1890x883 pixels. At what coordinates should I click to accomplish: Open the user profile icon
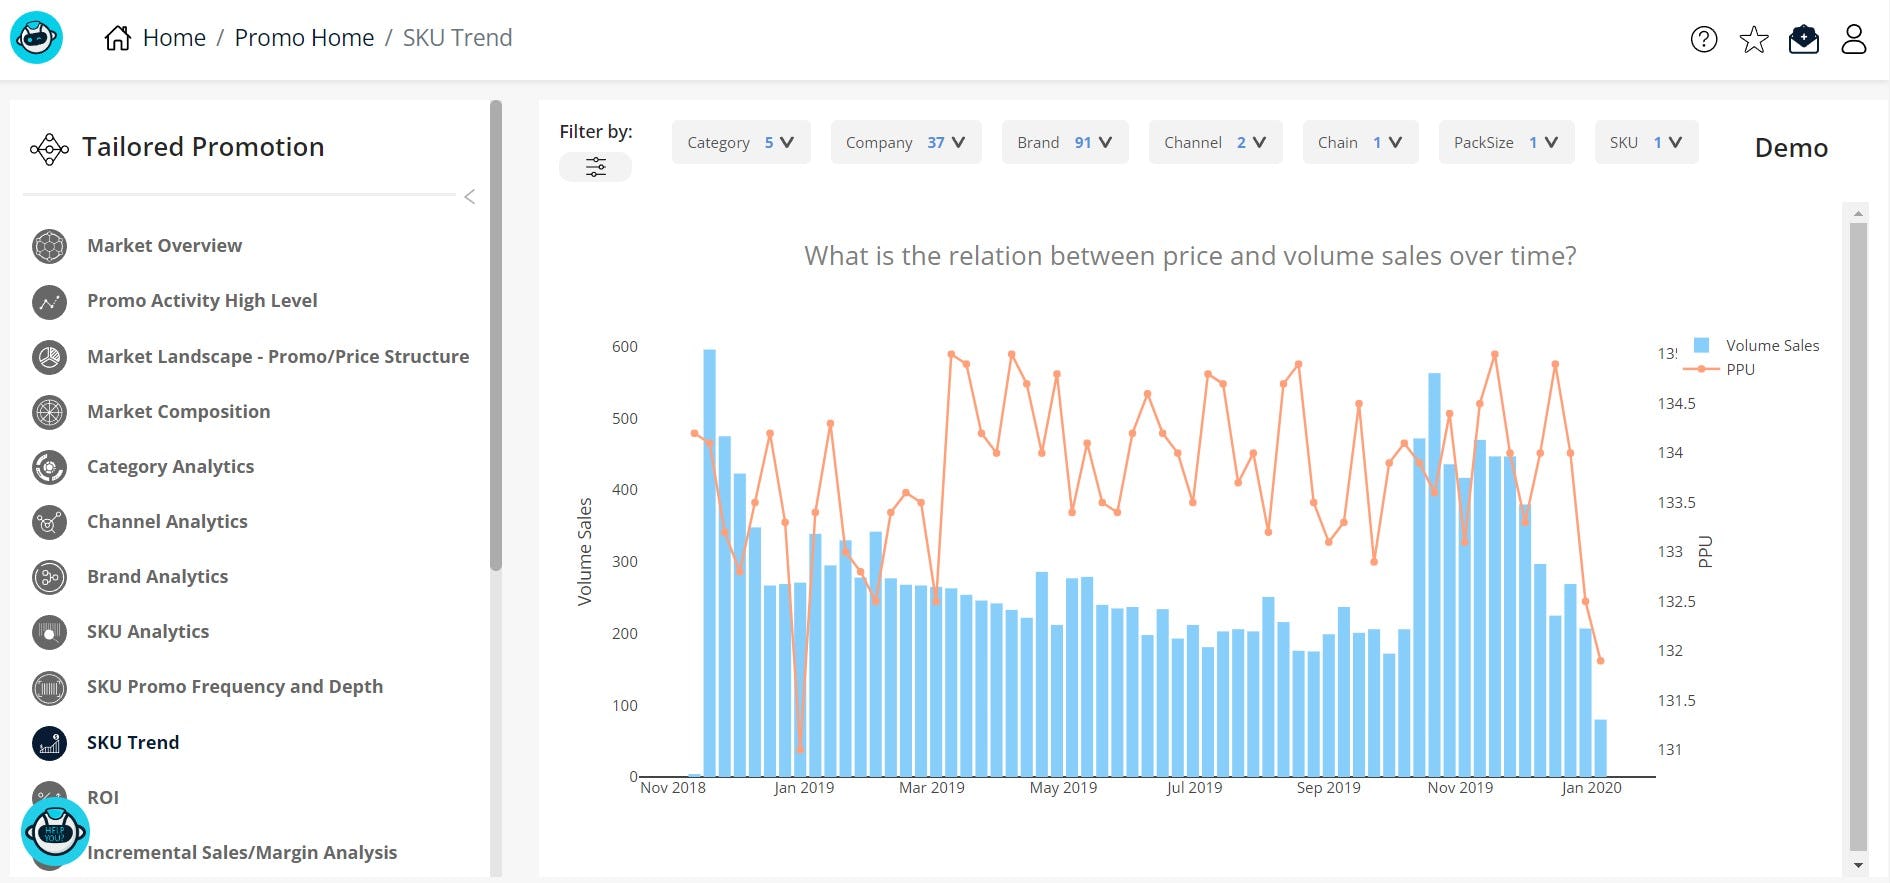(1853, 39)
